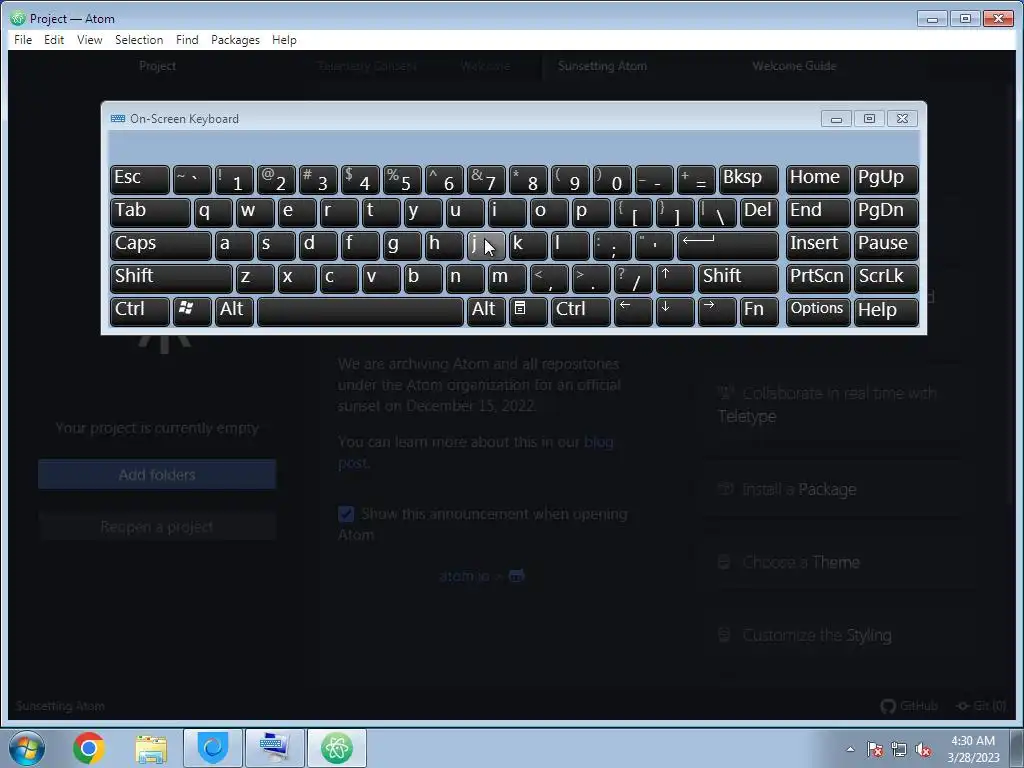Switch to Atom via the taskbar icon
The image size is (1024, 768).
point(337,748)
